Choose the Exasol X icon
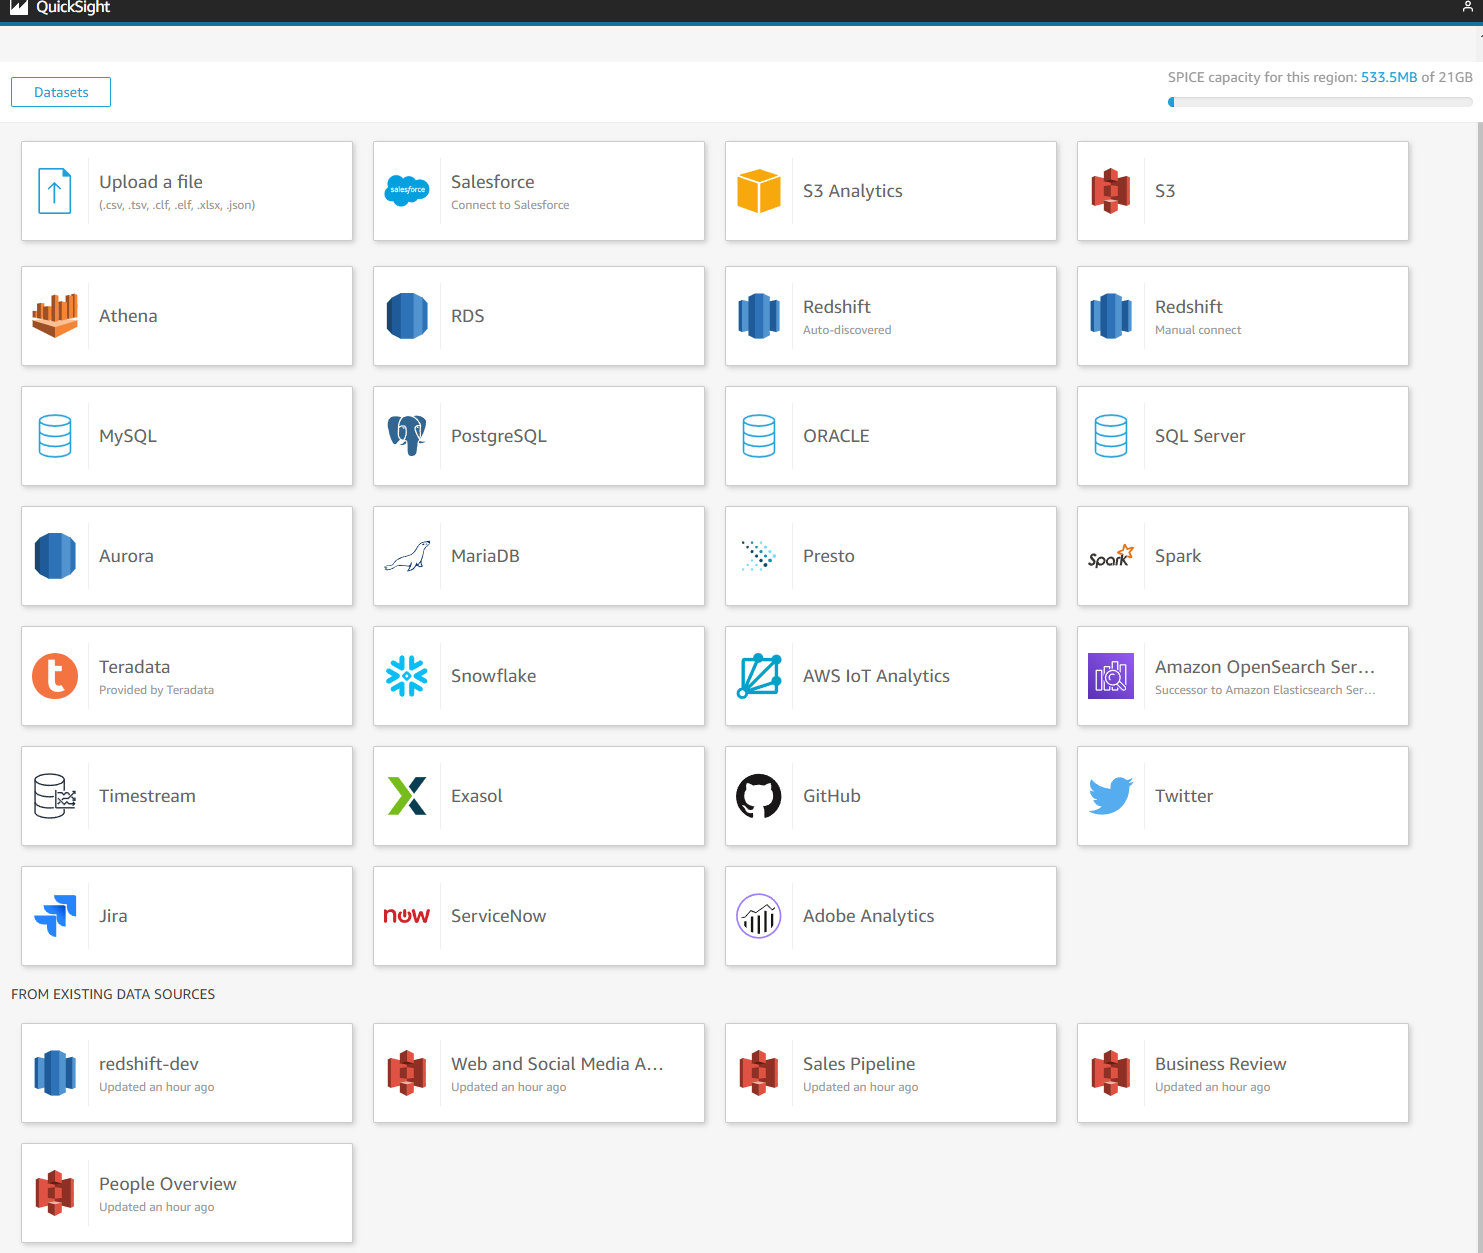Screen dimensions: 1483x1253 pos(407,796)
